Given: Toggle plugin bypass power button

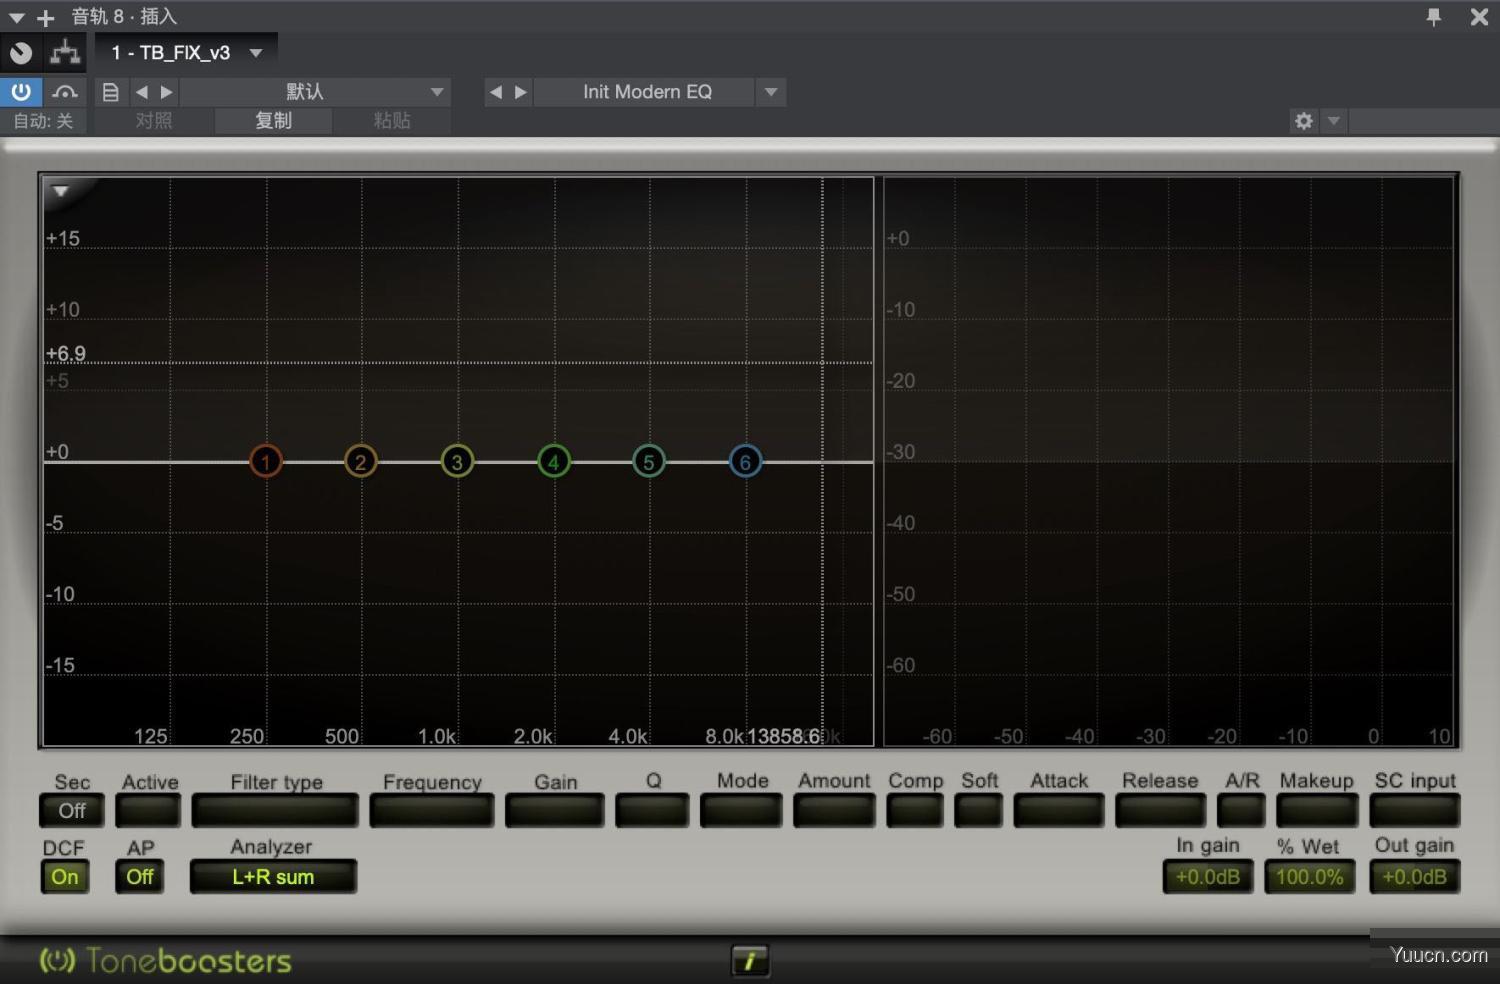Looking at the screenshot, I should (x=20, y=91).
